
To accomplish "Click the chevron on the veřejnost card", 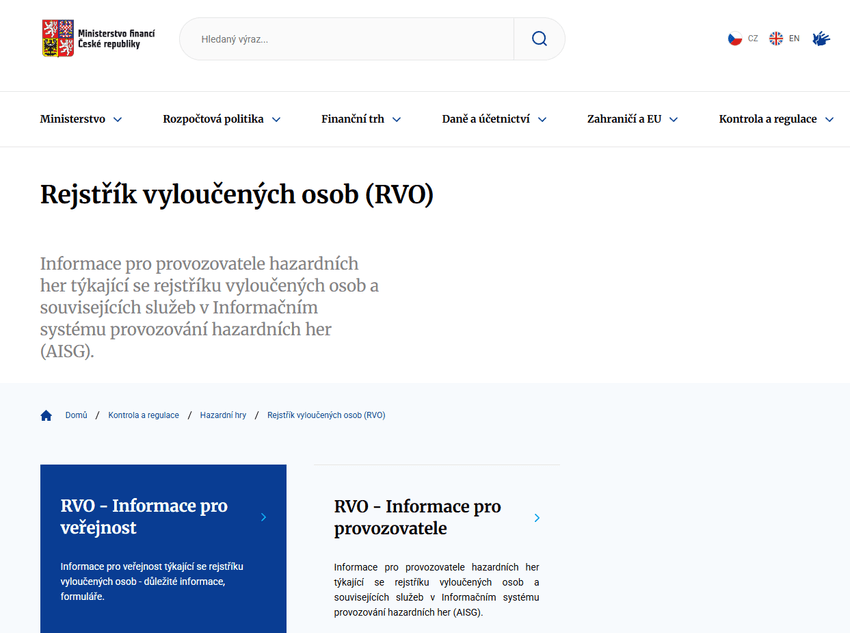I will click(263, 518).
